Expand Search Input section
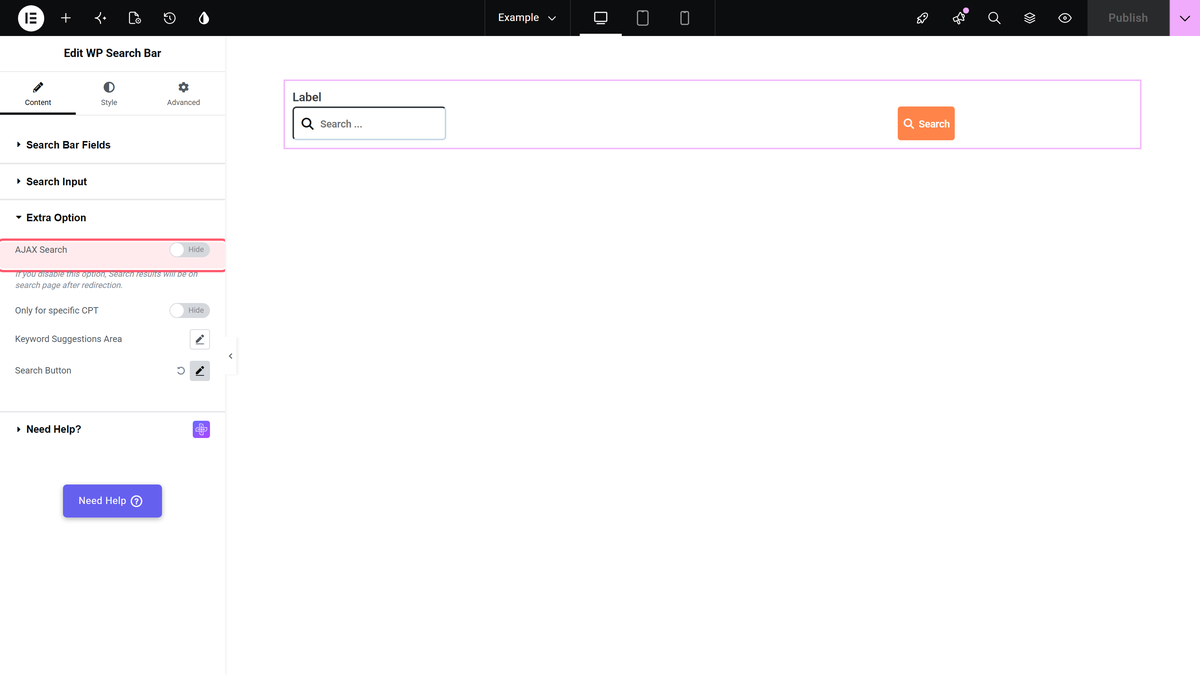The image size is (1200, 675). pos(113,182)
